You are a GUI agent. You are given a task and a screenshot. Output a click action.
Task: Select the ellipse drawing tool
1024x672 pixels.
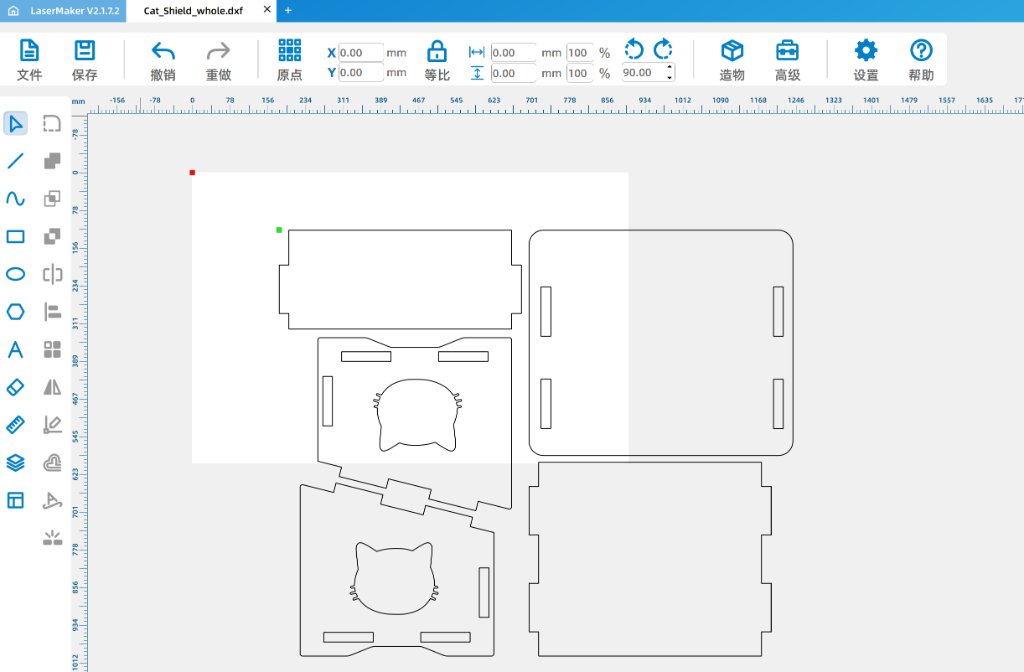point(14,273)
